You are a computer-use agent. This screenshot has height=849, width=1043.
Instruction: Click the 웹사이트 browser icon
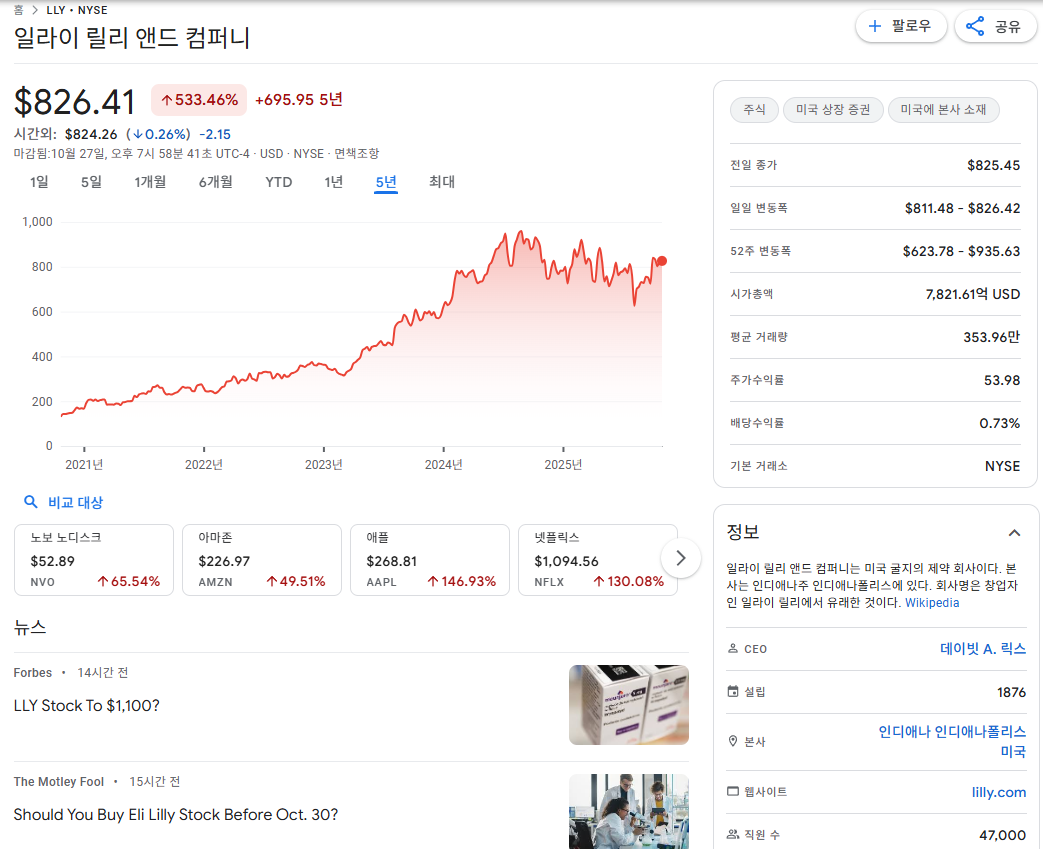click(732, 791)
